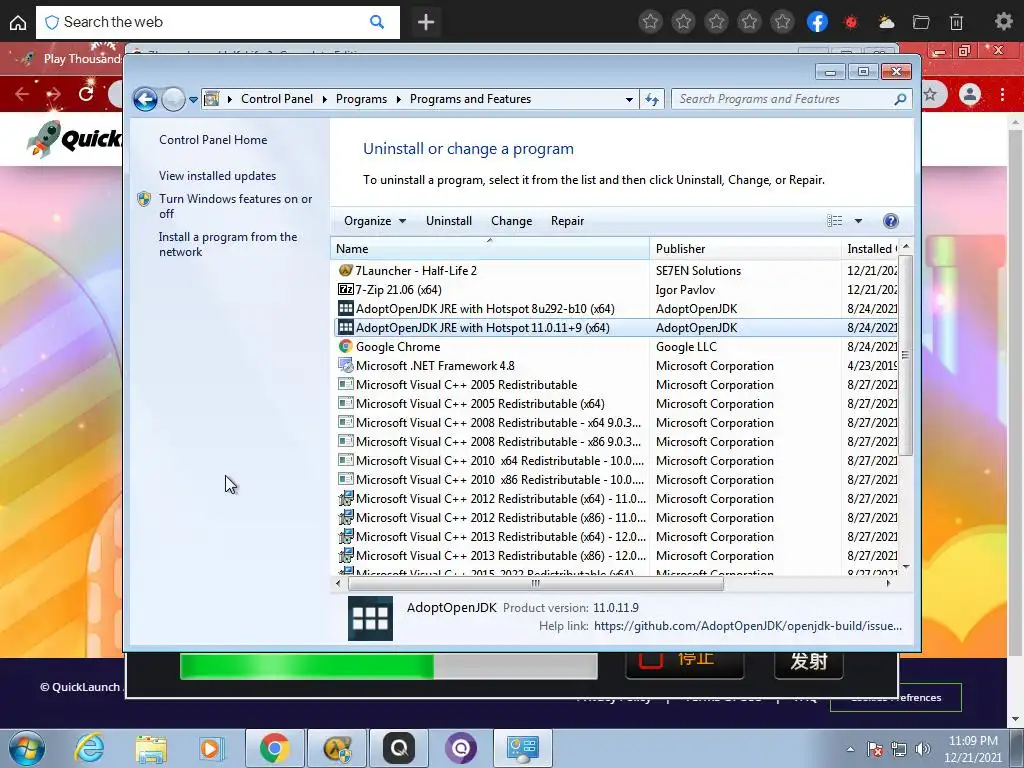1024x768 pixels.
Task: Open a new tab with plus button
Action: coord(426,22)
